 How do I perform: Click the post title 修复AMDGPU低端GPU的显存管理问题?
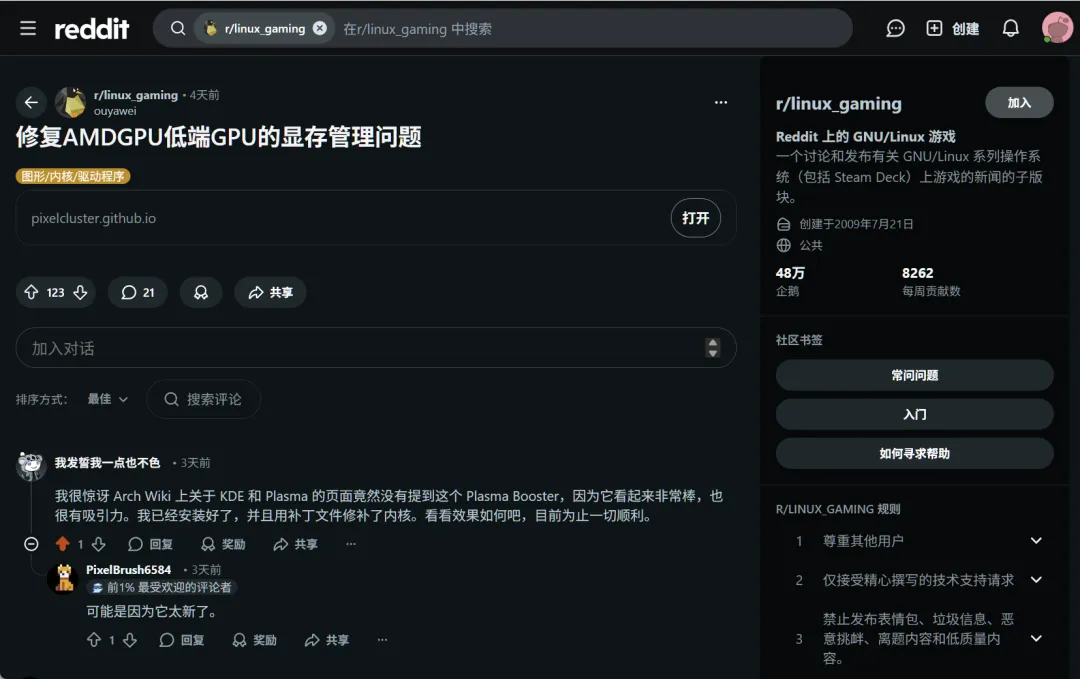point(218,137)
